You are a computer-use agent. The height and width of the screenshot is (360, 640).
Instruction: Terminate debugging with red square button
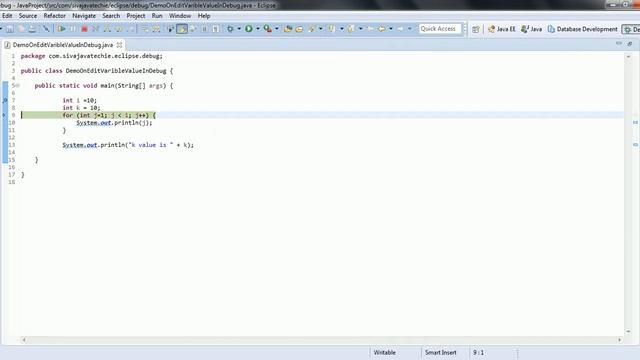coord(84,29)
